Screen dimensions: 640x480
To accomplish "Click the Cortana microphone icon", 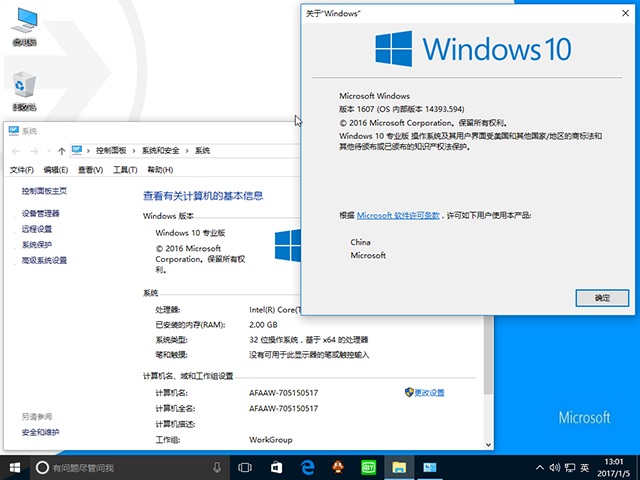I will 217,467.
